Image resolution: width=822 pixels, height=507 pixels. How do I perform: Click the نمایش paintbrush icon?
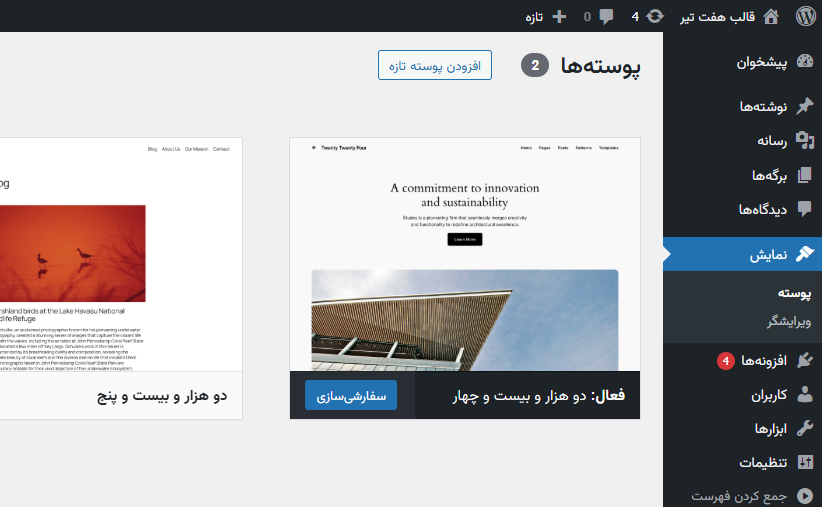[805, 254]
